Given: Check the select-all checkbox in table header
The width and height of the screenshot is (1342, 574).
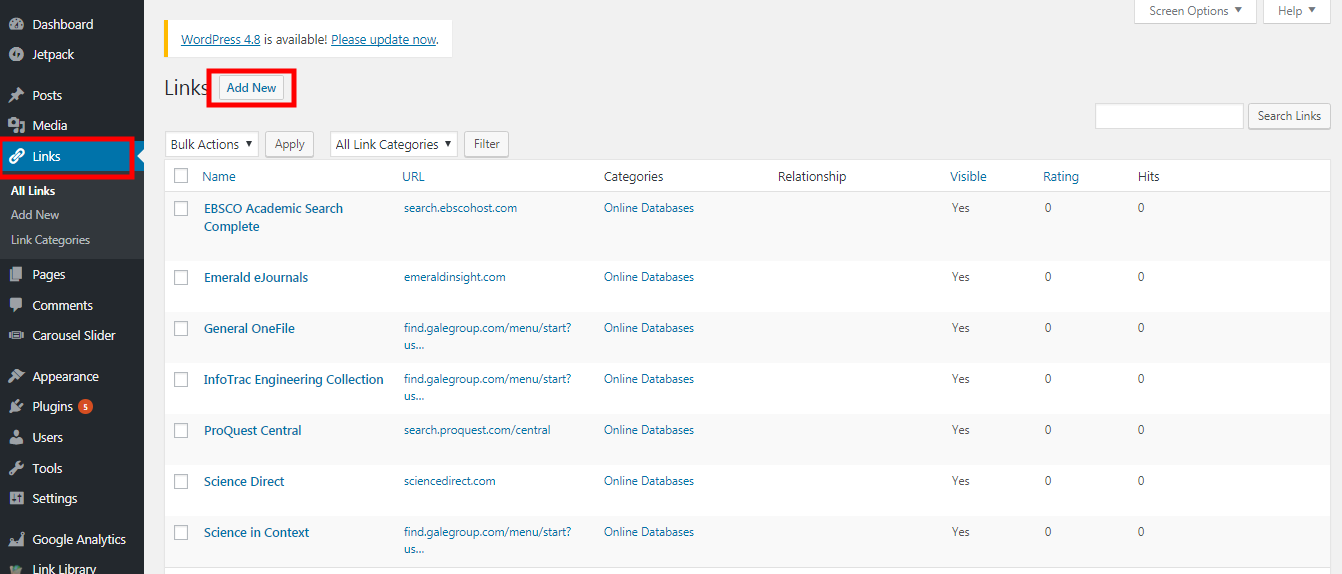Looking at the screenshot, I should 181,176.
